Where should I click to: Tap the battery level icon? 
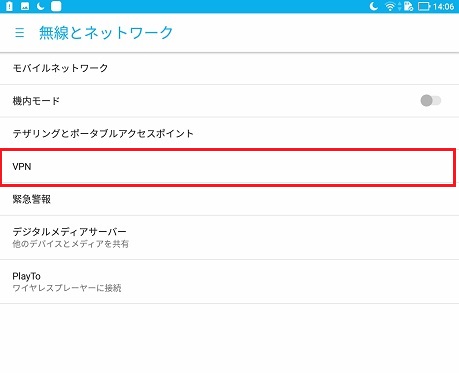coord(424,6)
